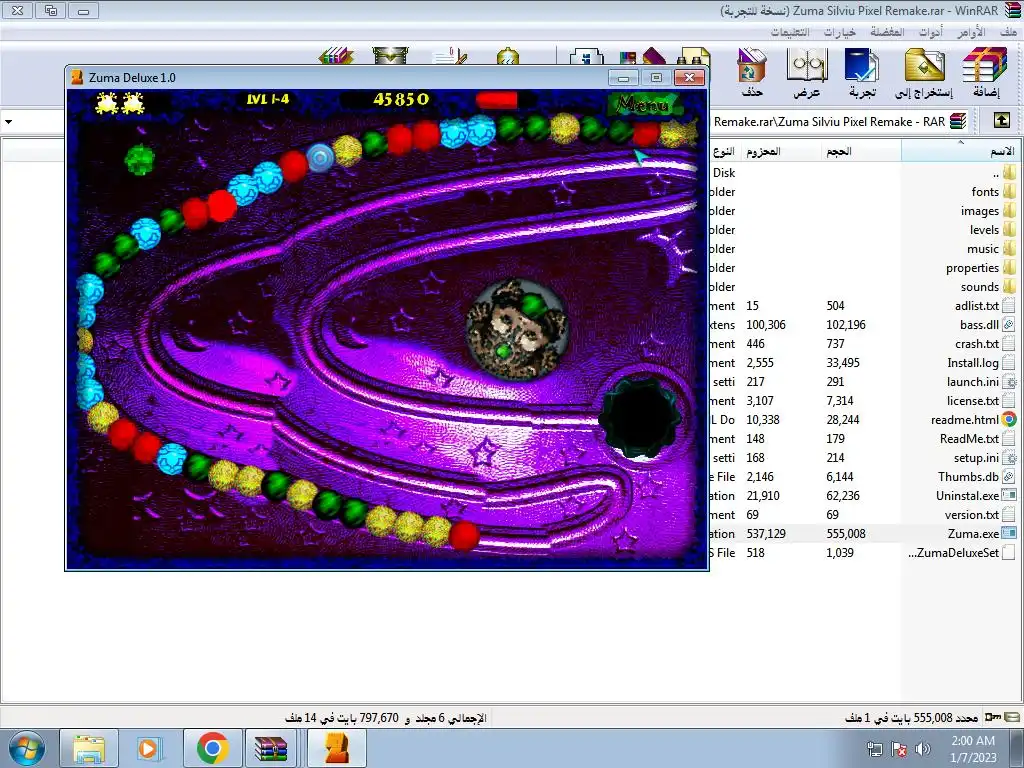
Task: Click the 7,314 size of license.txt
Action: point(840,401)
